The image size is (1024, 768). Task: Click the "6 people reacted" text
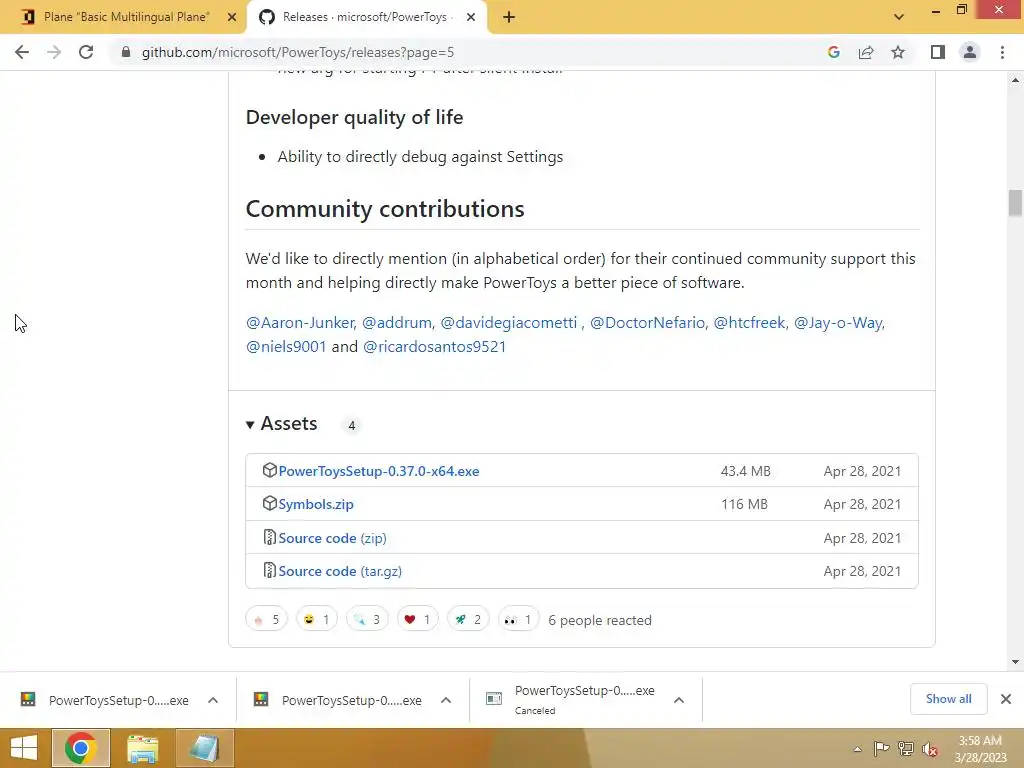tap(600, 620)
